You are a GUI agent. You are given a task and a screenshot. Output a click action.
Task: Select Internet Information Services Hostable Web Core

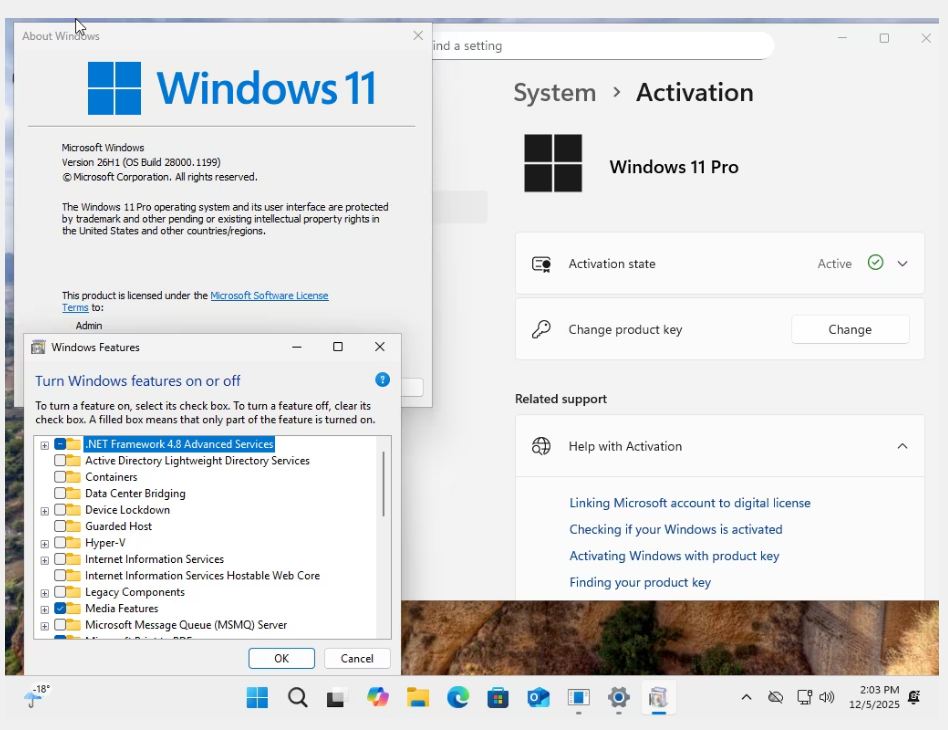pyautogui.click(x=203, y=576)
